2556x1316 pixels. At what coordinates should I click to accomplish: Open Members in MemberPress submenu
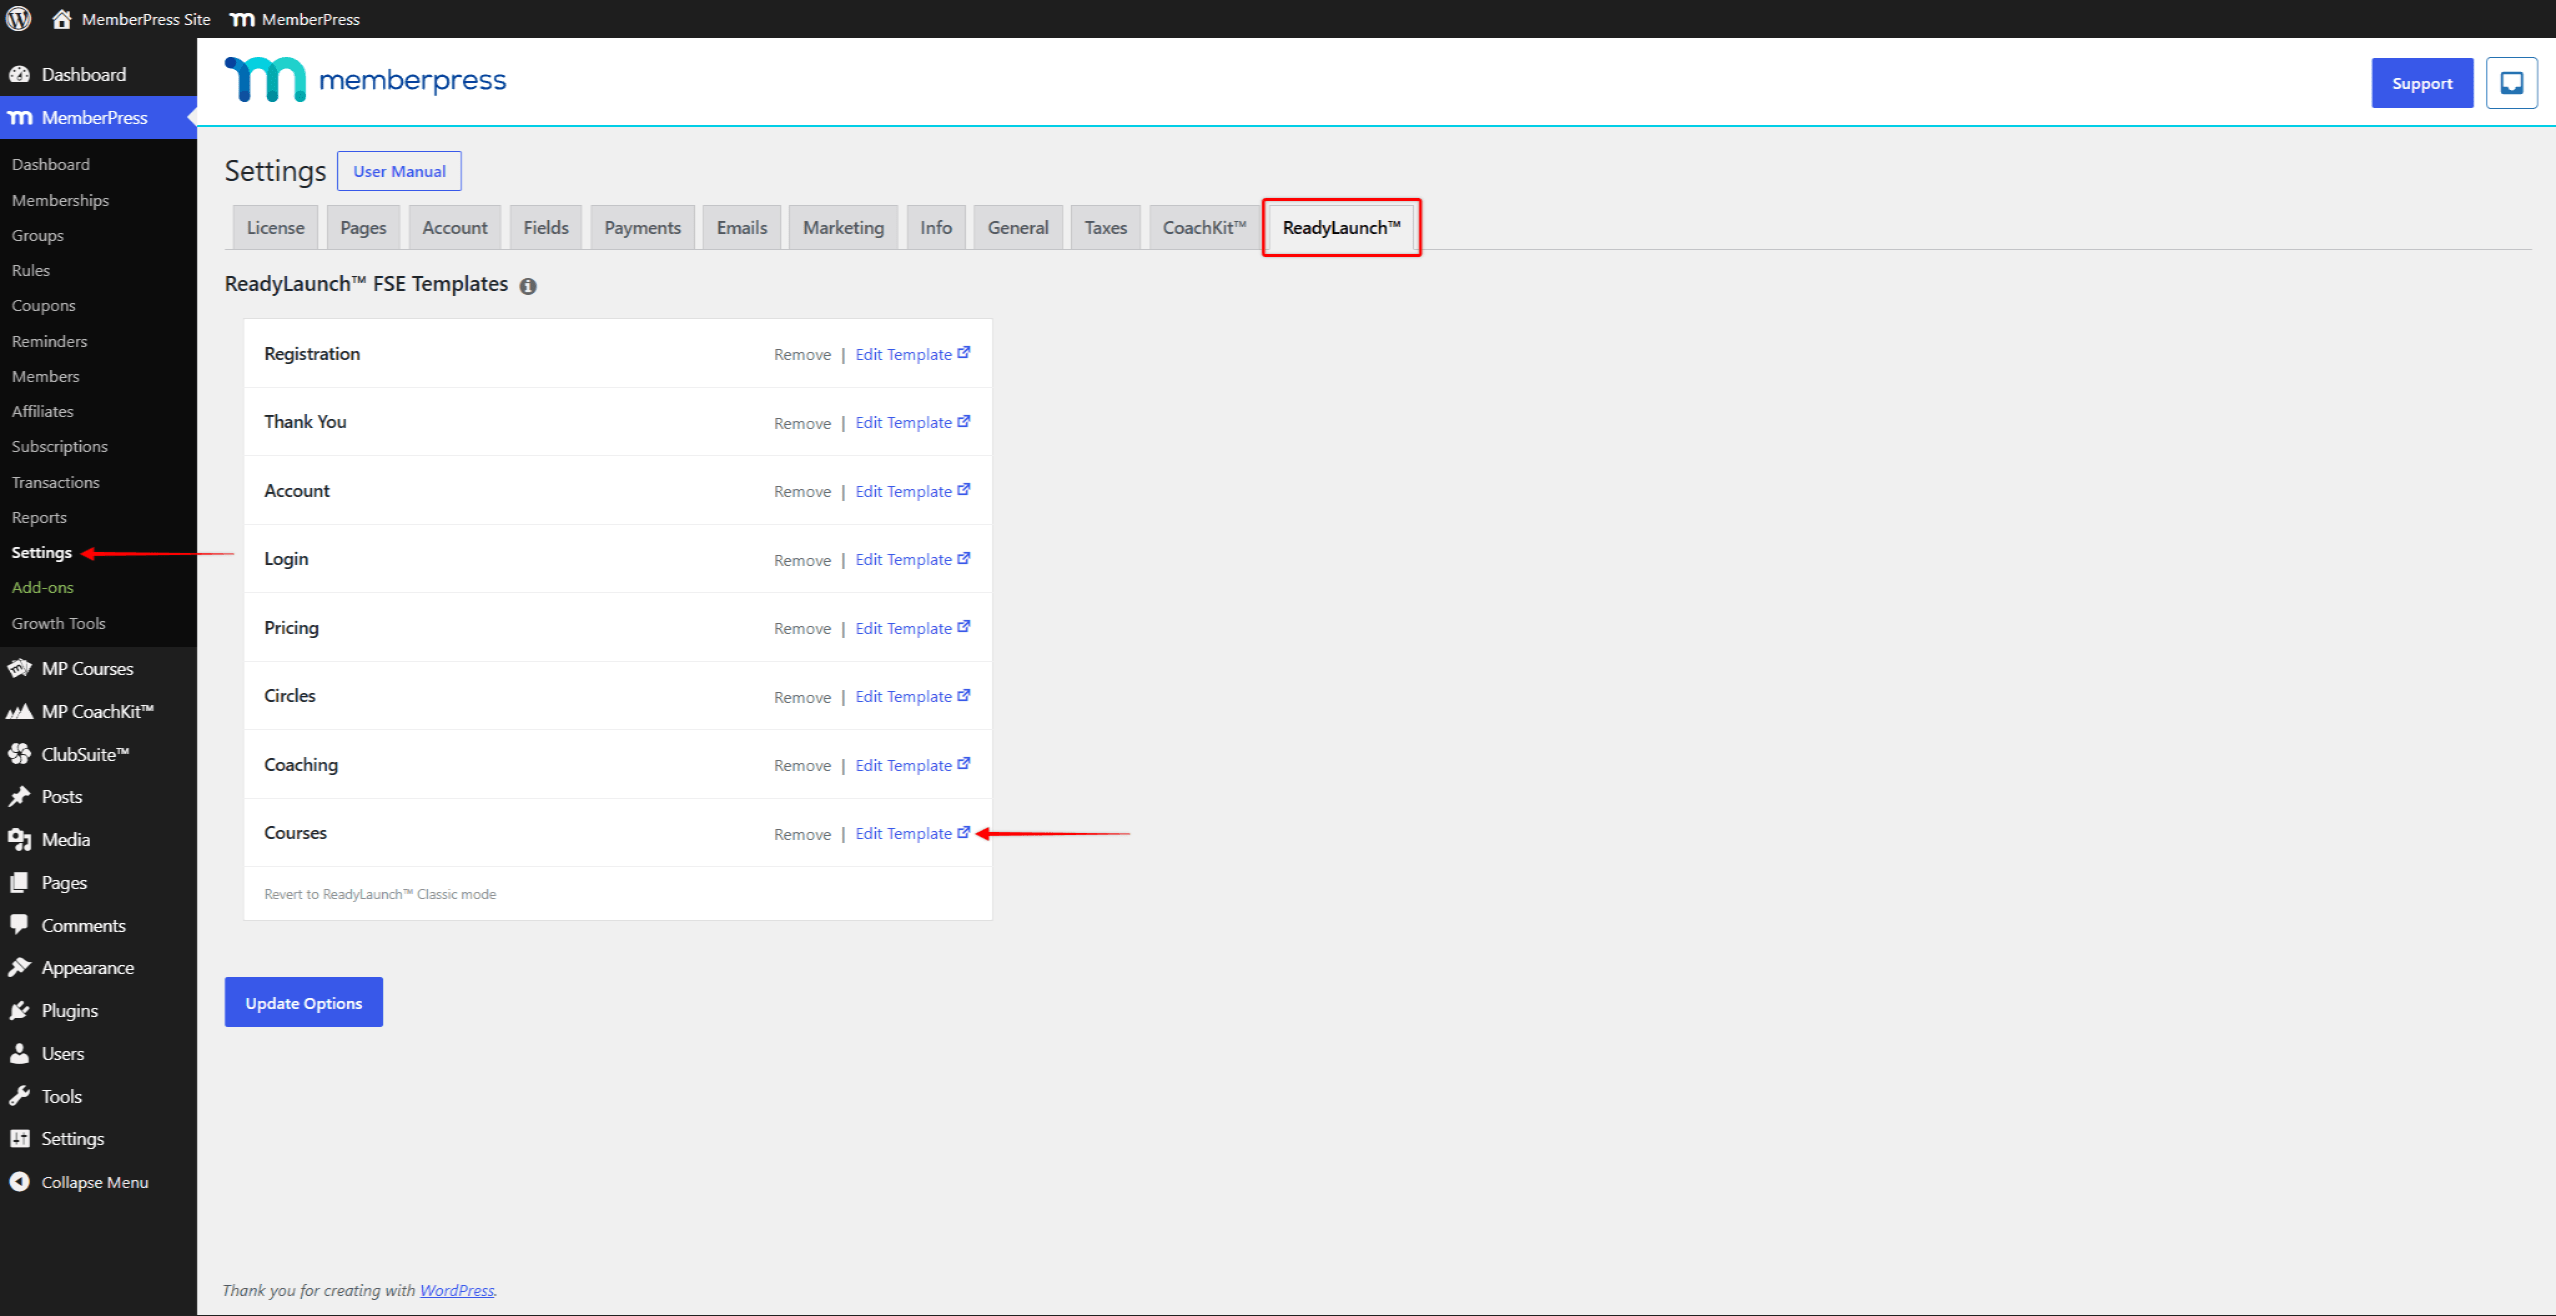click(x=46, y=376)
